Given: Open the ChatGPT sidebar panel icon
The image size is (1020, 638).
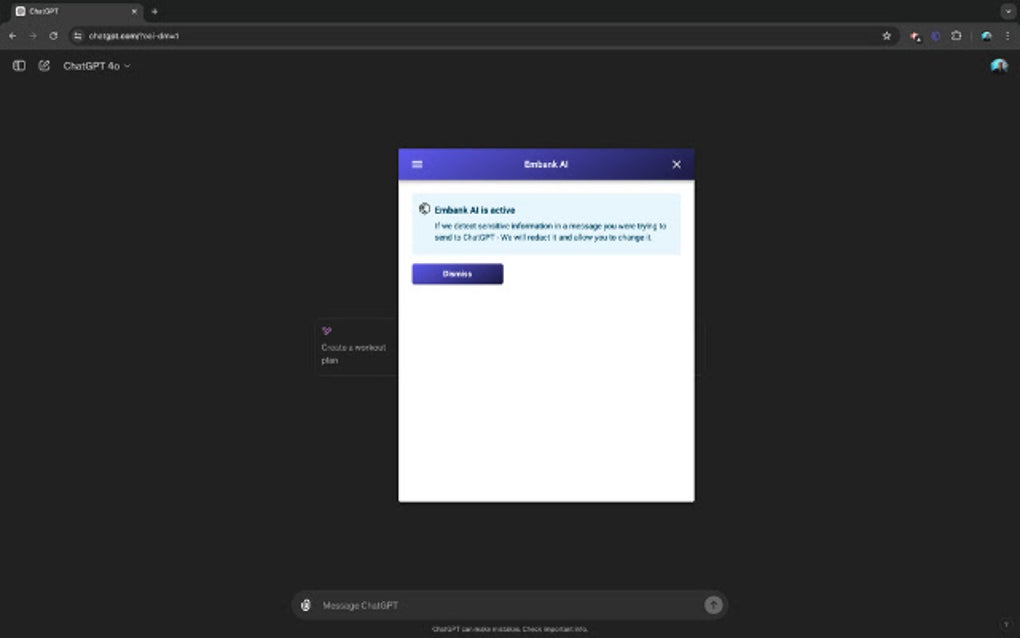Looking at the screenshot, I should pyautogui.click(x=19, y=65).
